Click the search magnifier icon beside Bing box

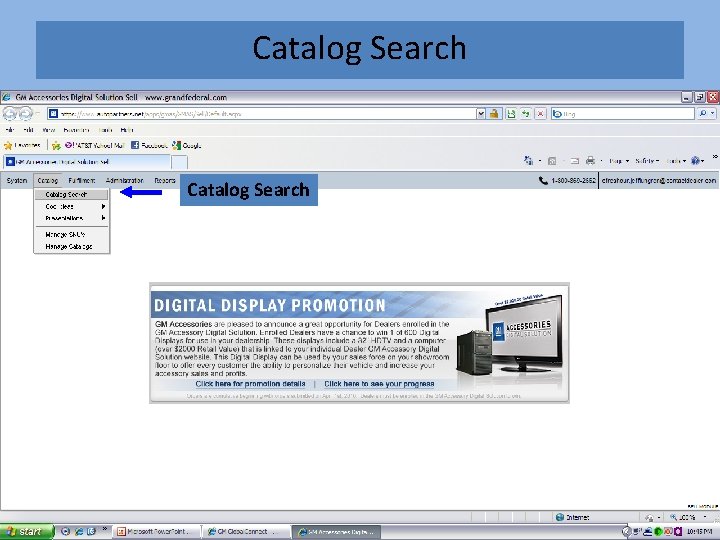coord(703,113)
